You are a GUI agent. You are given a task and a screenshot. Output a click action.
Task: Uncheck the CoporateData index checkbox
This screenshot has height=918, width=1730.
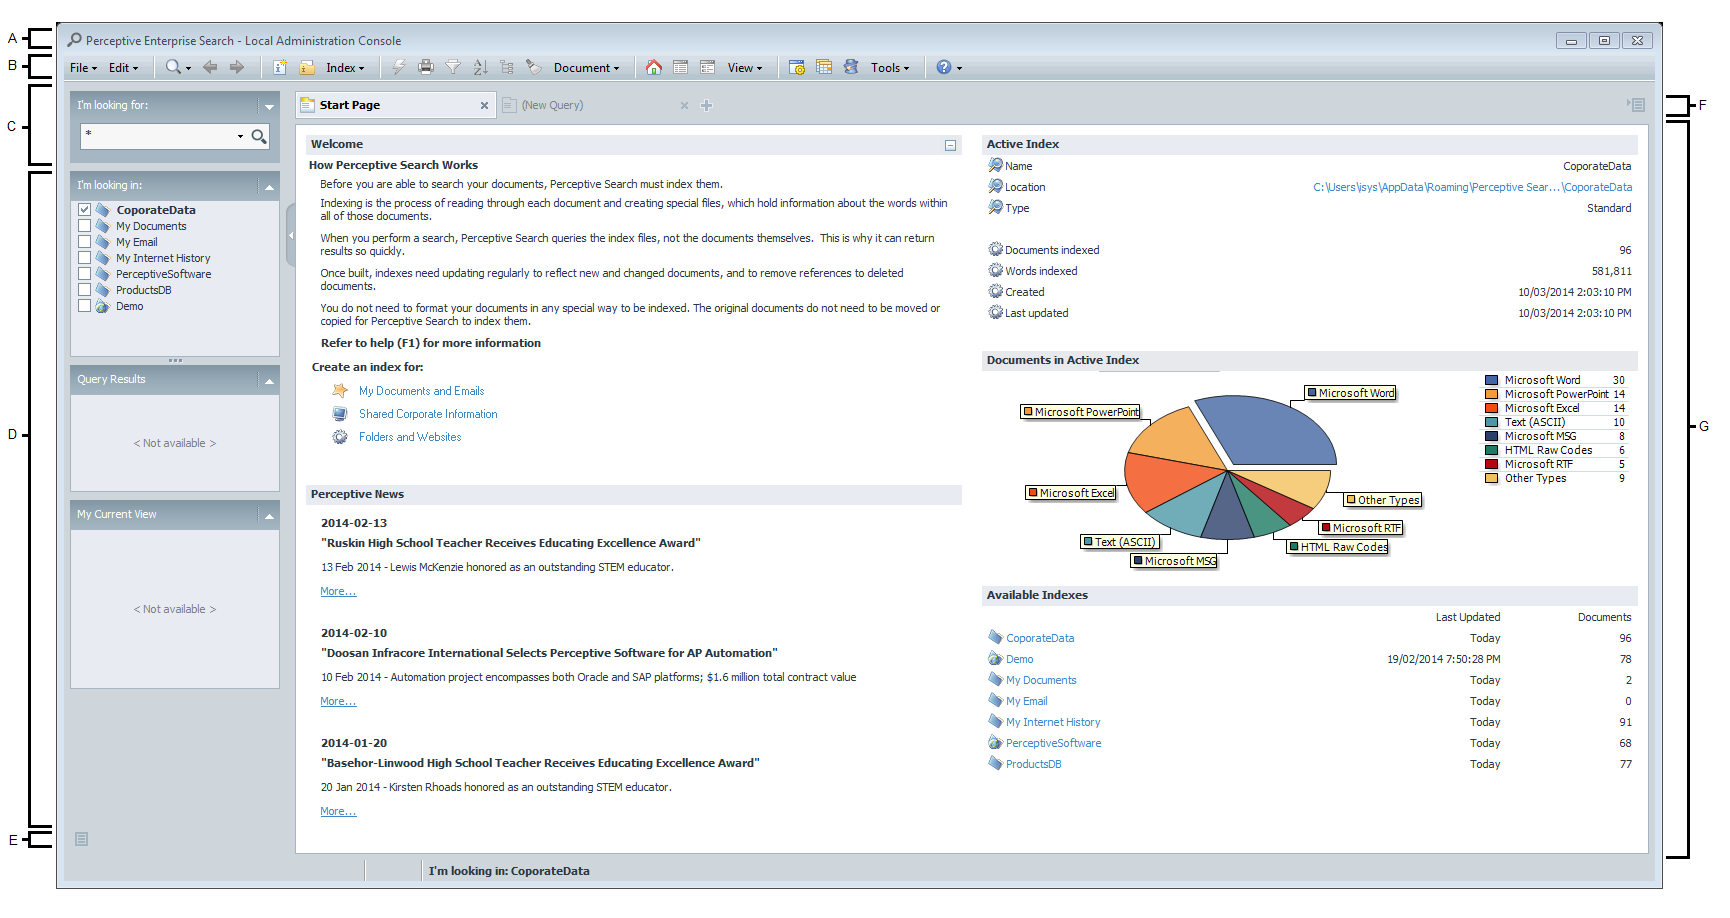coord(85,210)
